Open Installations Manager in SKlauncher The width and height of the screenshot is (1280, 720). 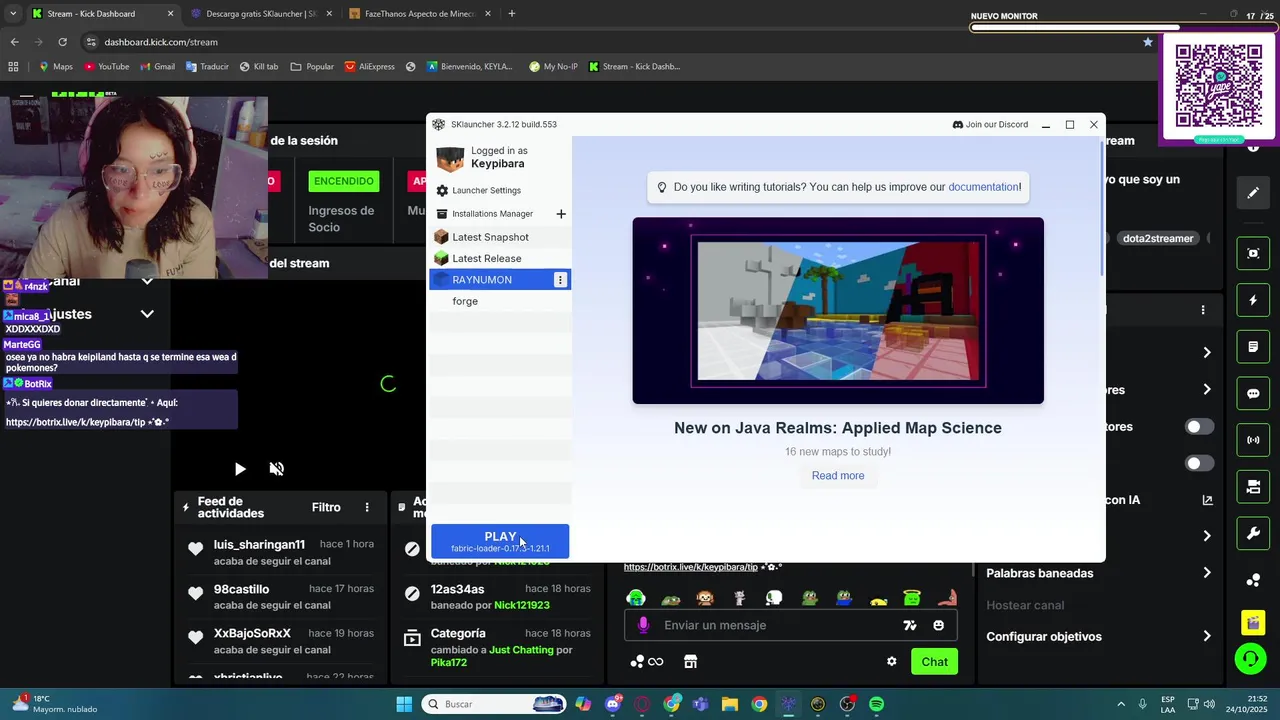[x=492, y=214]
